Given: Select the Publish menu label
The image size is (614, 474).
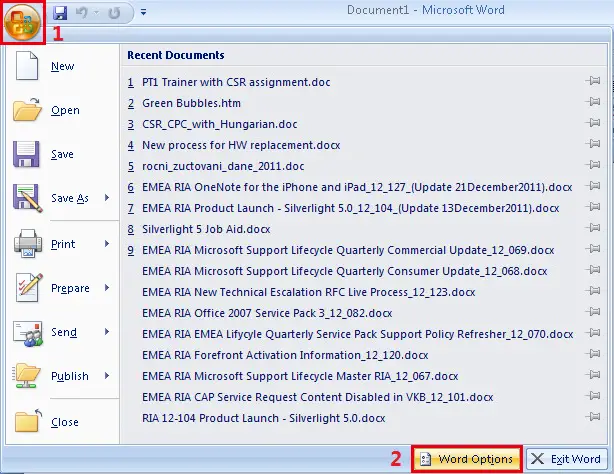Looking at the screenshot, I should [70, 376].
